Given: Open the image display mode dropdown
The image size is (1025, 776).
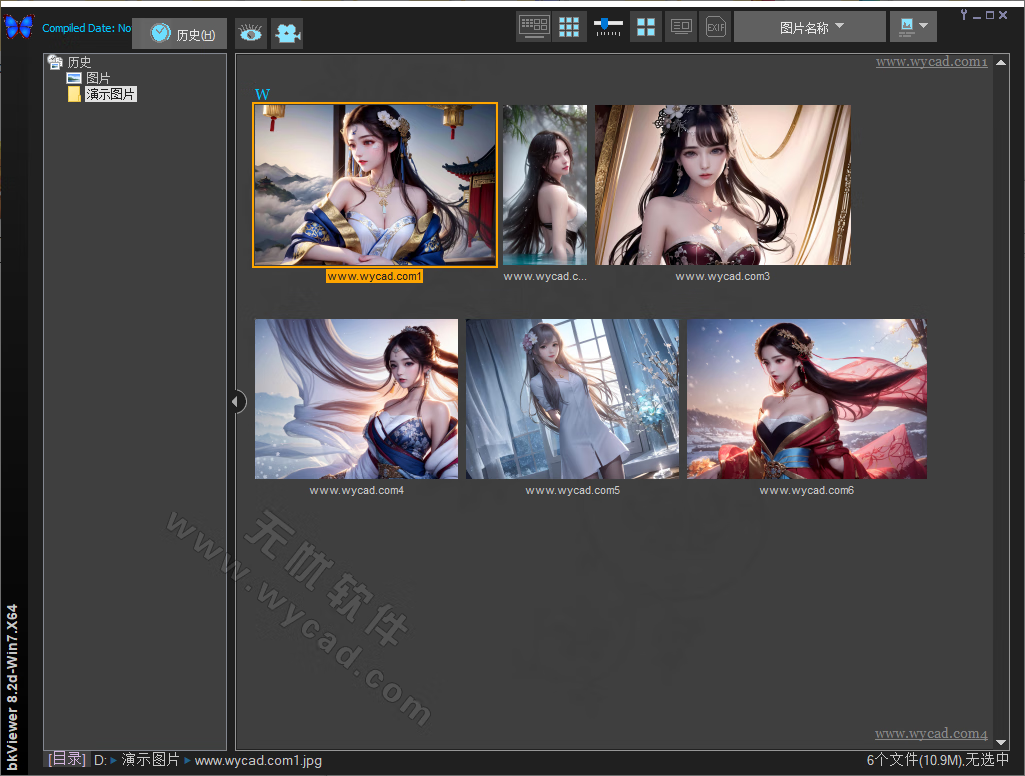Looking at the screenshot, I should tap(912, 26).
